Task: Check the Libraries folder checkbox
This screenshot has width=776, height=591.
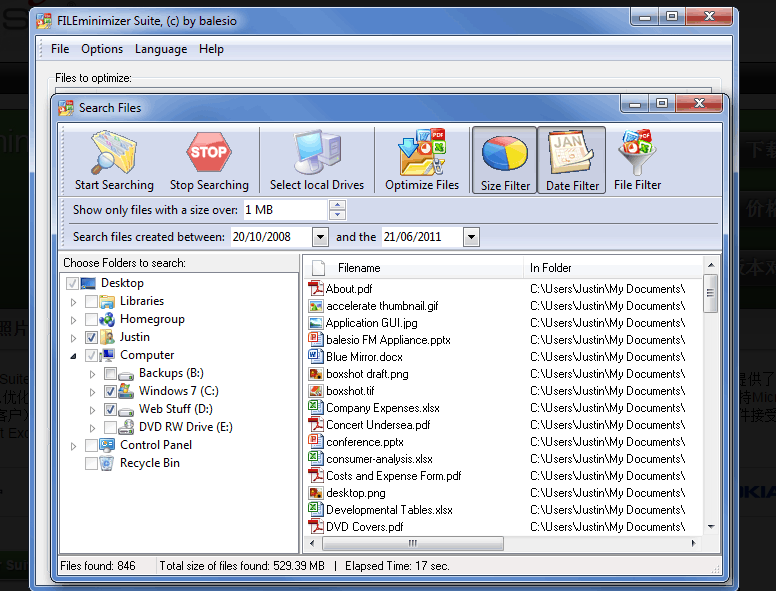Action: point(92,301)
